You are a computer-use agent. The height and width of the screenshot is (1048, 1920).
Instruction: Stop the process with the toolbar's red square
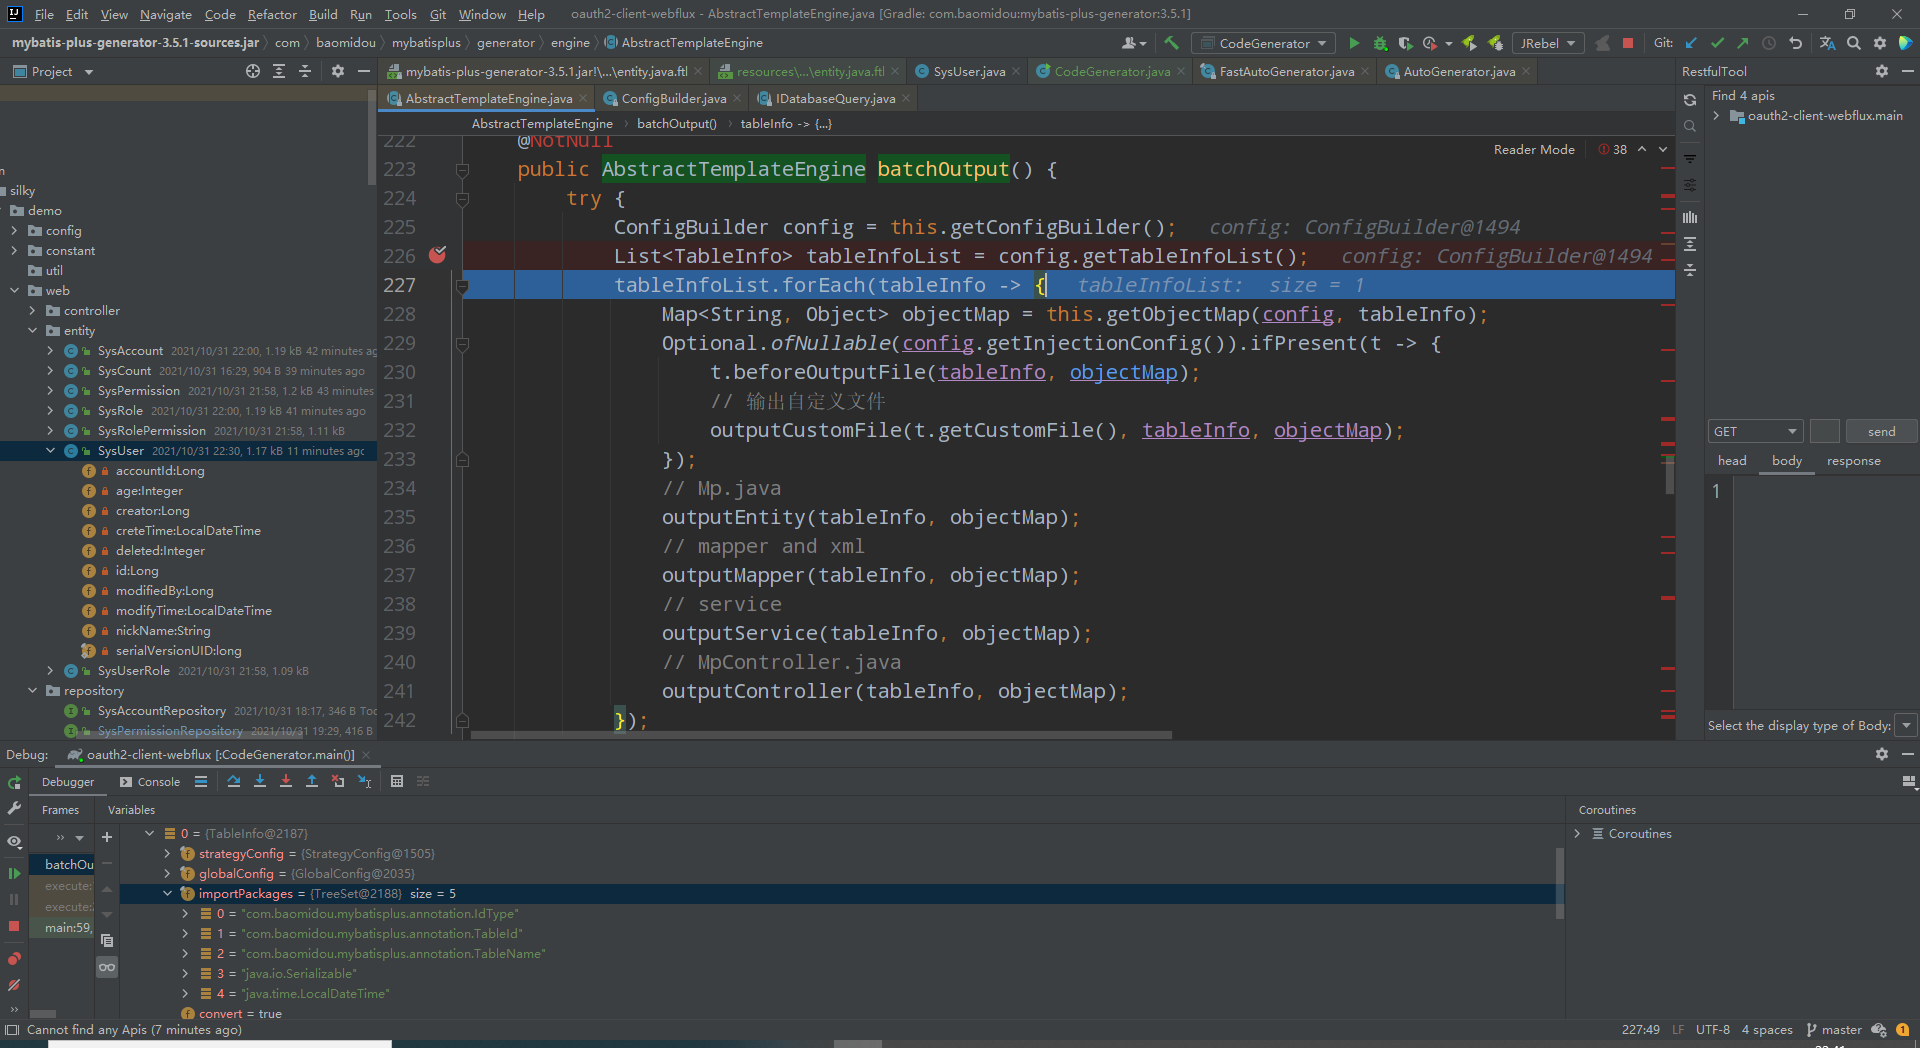point(1627,43)
